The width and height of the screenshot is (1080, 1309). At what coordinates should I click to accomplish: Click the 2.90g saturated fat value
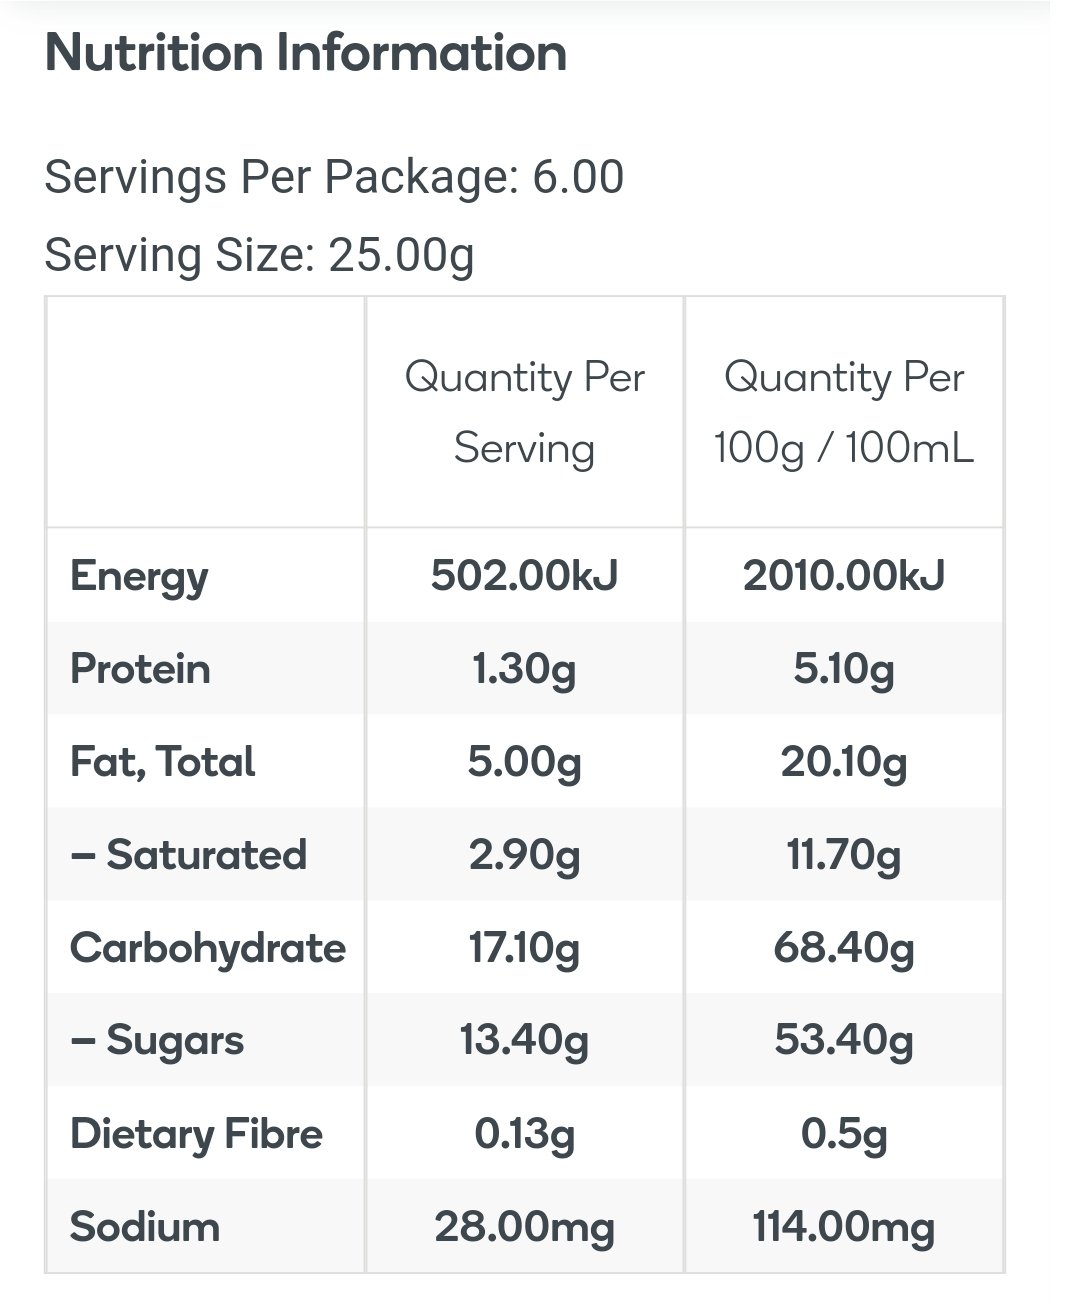(x=524, y=855)
